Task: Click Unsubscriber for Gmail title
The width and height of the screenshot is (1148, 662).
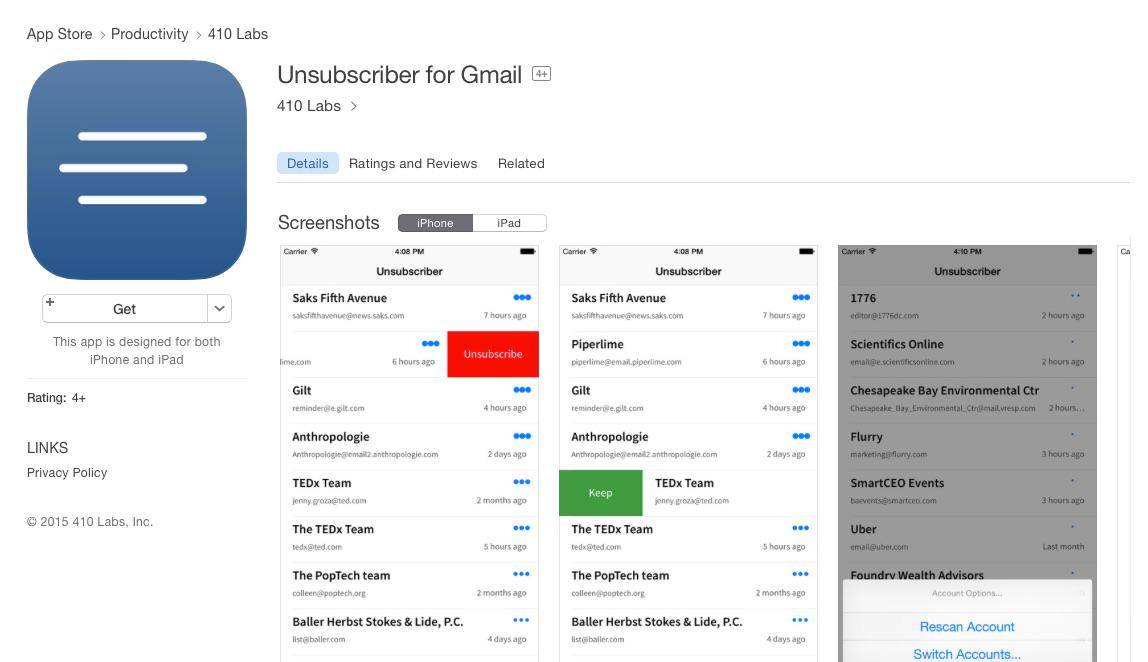Action: click(399, 75)
